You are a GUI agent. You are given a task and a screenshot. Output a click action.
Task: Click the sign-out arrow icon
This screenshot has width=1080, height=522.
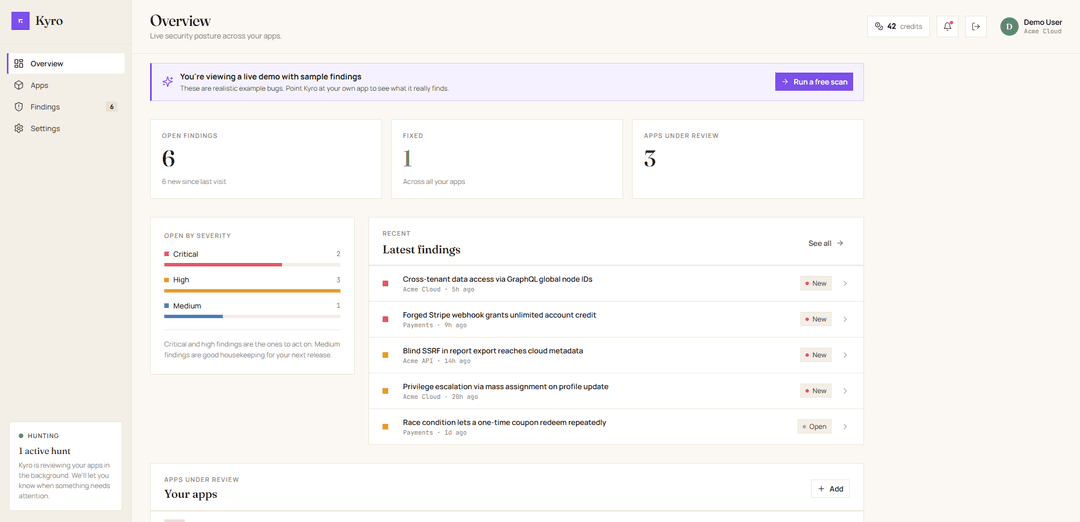pyautogui.click(x=976, y=26)
